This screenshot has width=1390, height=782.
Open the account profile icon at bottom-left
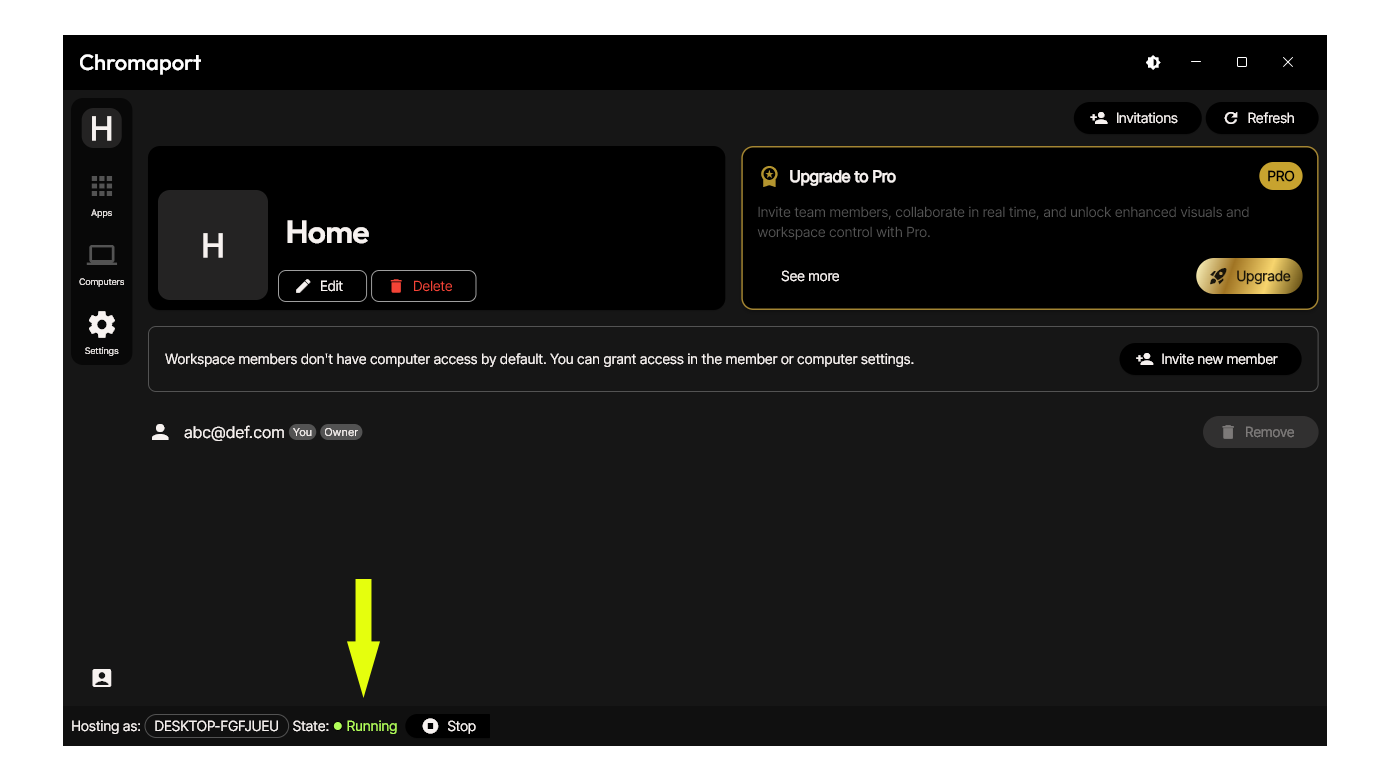click(x=101, y=678)
